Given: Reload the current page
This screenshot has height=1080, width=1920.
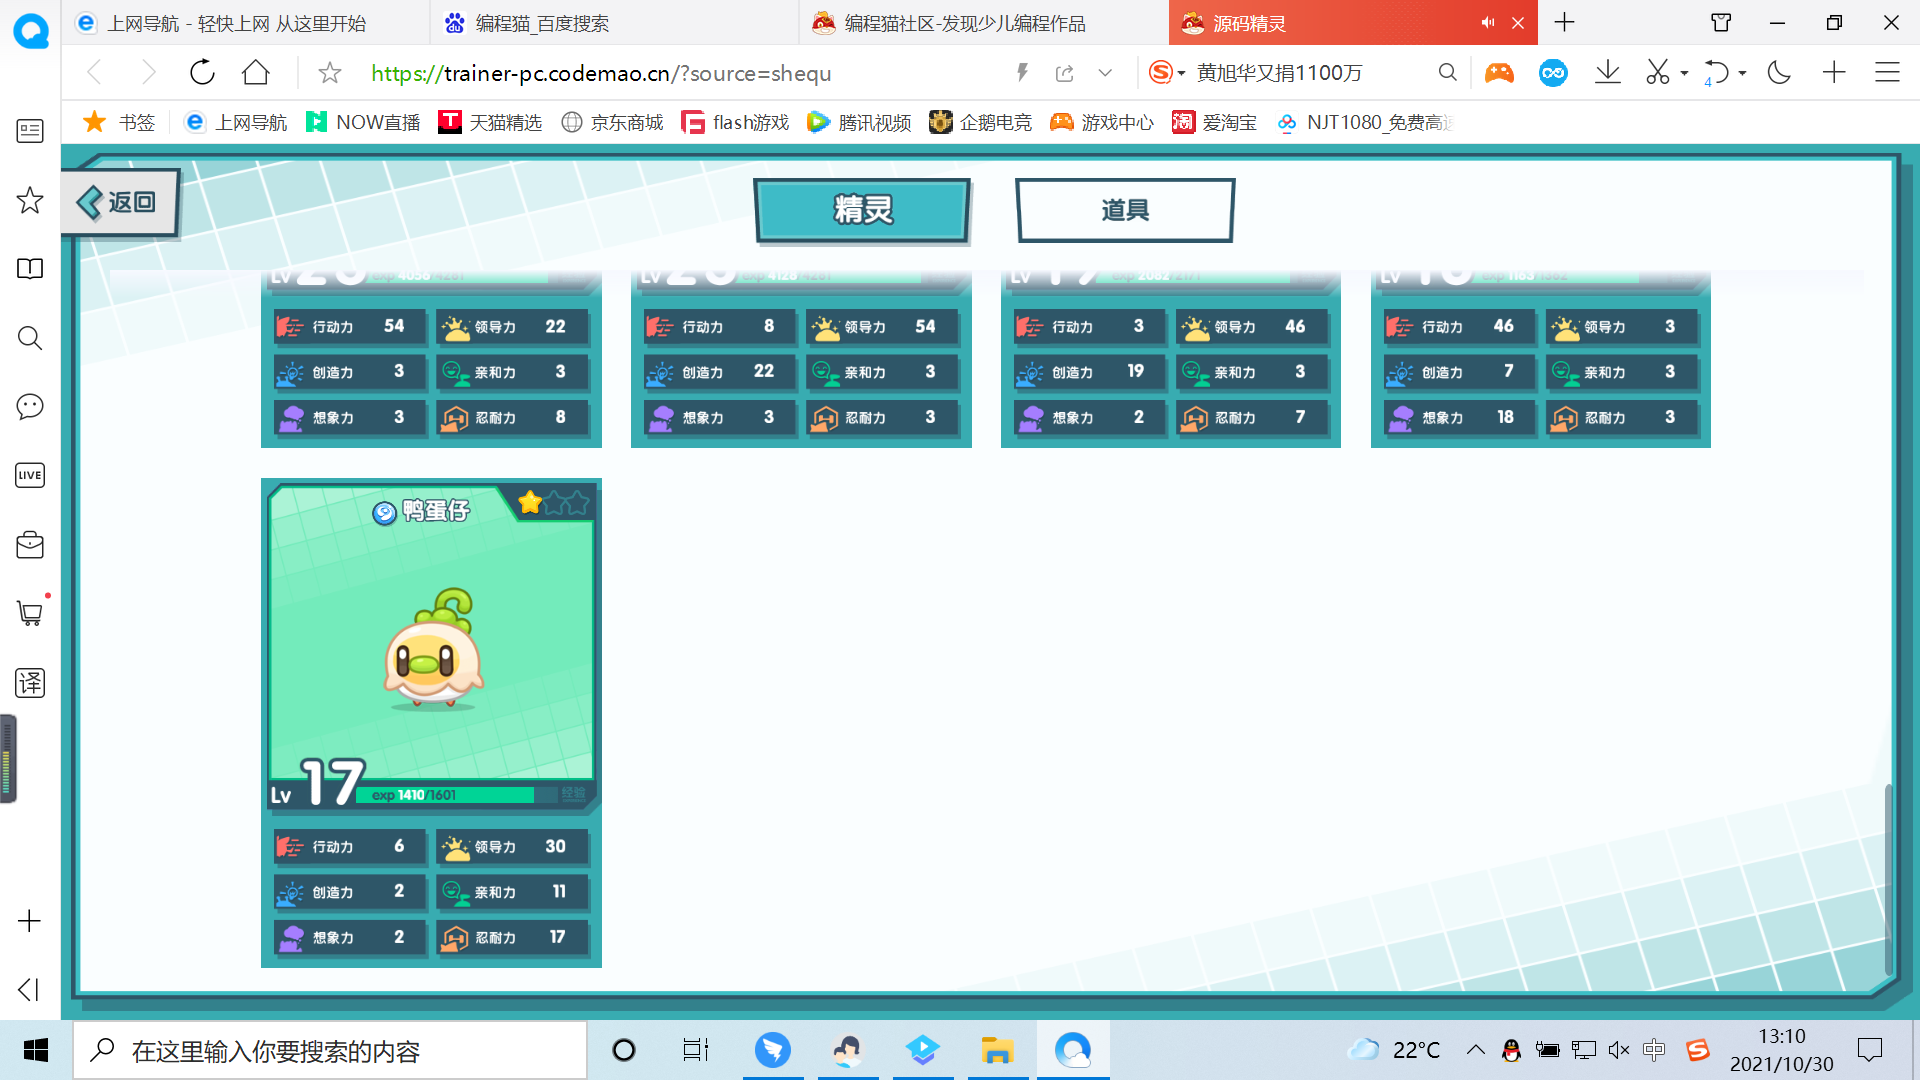Looking at the screenshot, I should [x=202, y=72].
